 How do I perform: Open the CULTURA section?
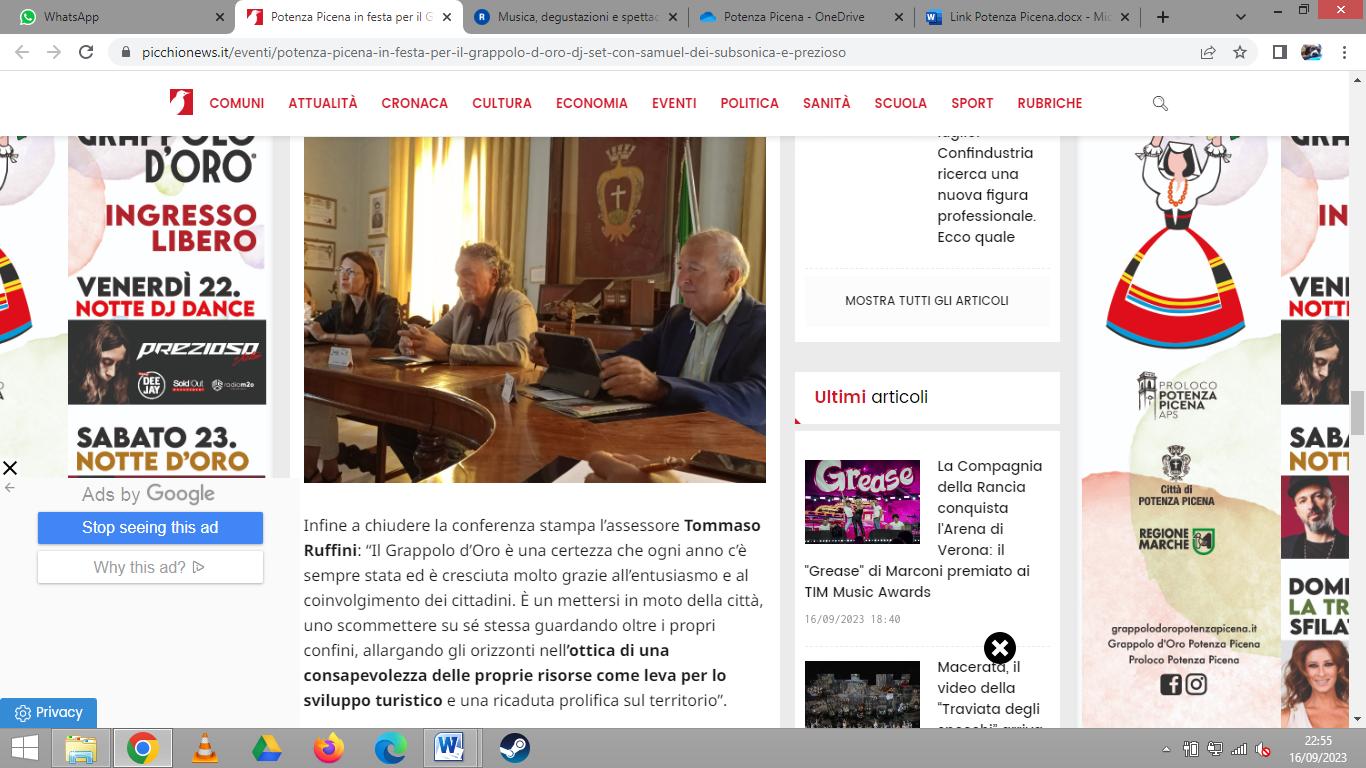click(502, 103)
